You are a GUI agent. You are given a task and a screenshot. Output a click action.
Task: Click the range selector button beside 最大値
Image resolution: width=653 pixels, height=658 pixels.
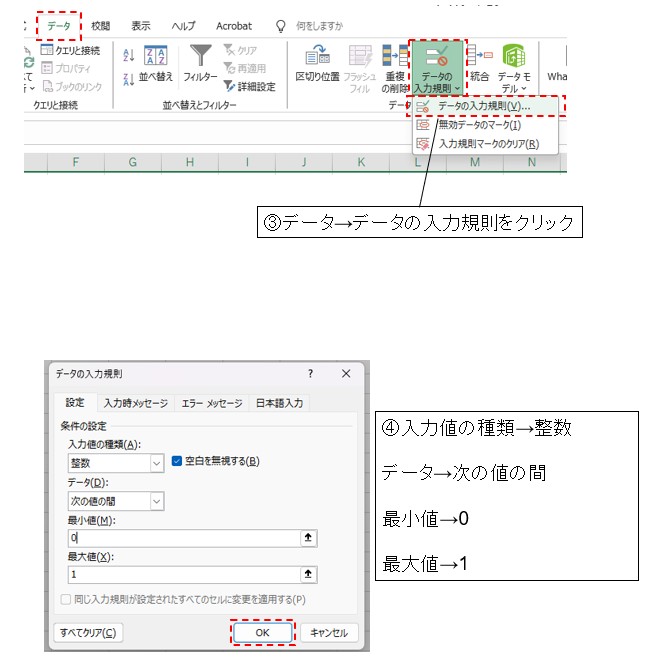(309, 575)
